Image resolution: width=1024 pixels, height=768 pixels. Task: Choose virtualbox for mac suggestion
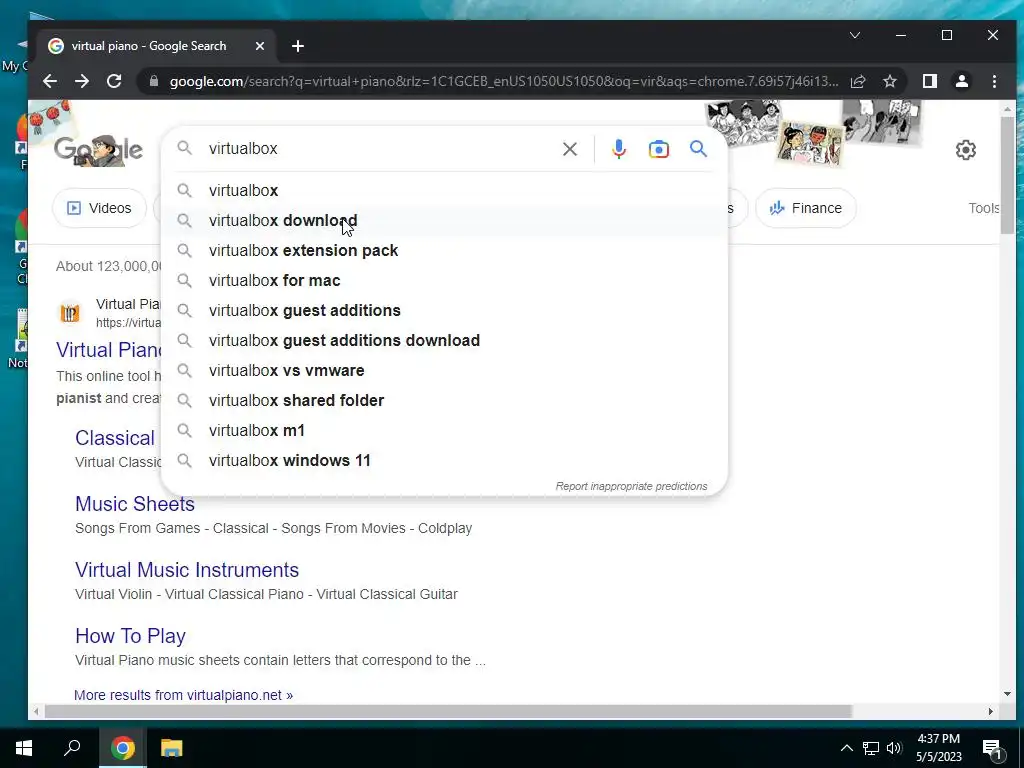click(444, 280)
